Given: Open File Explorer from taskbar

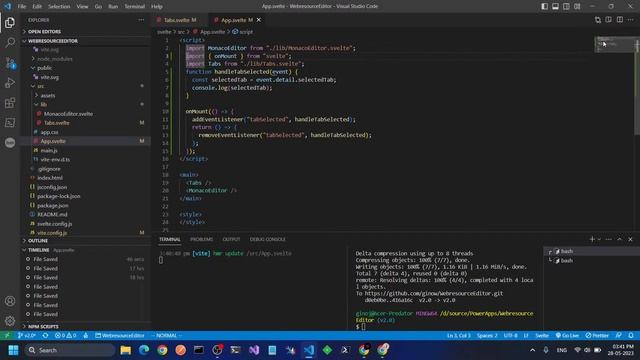Looking at the screenshot, I should coord(126,350).
